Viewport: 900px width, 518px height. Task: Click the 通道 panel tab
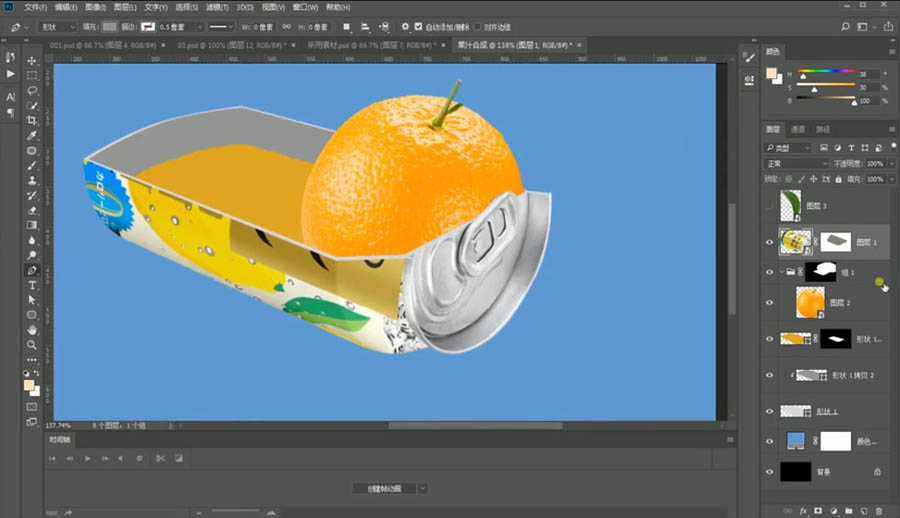click(798, 129)
